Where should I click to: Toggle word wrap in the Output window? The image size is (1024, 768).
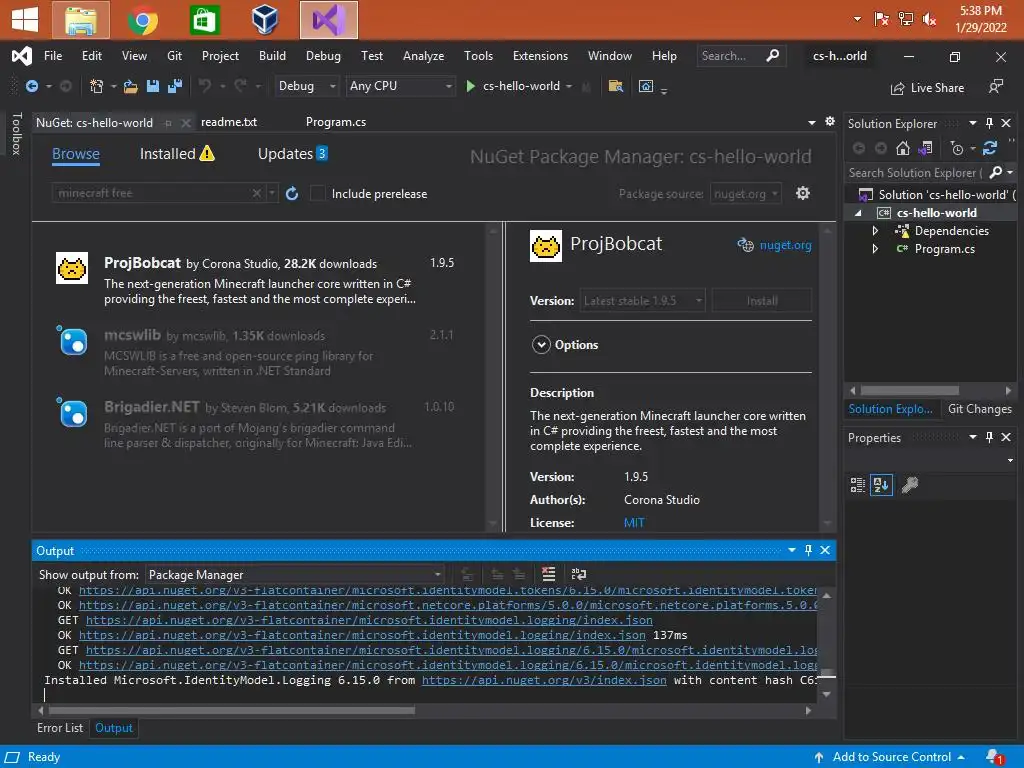(579, 574)
